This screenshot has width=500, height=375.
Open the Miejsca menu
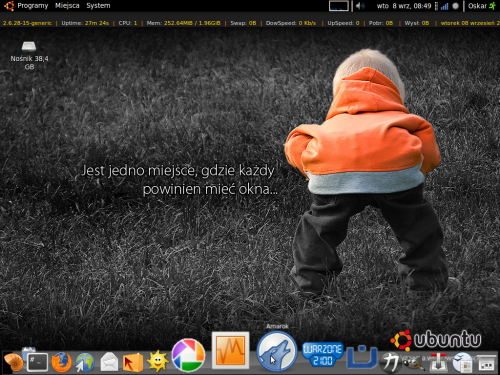[67, 6]
